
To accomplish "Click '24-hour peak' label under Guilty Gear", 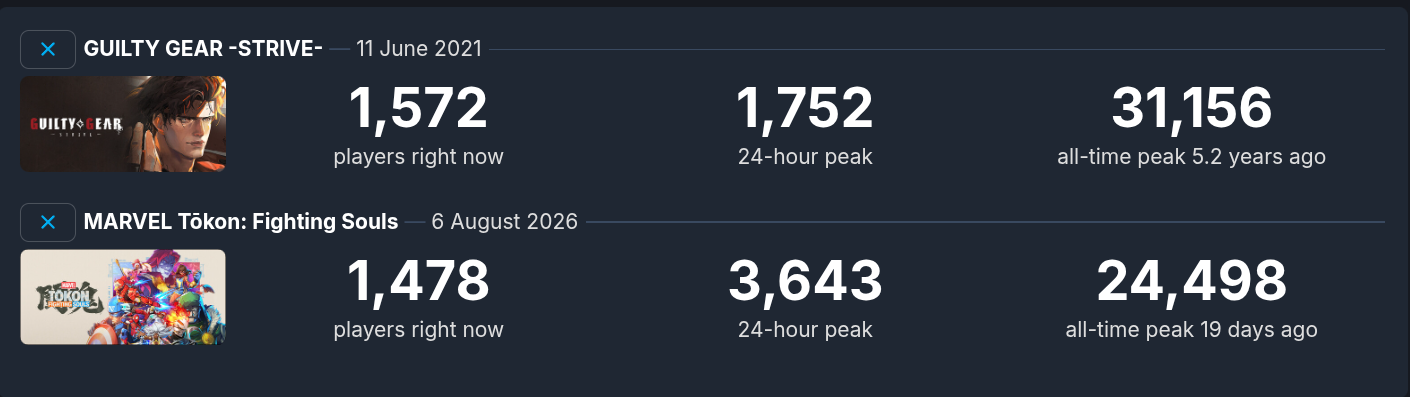I will 805,157.
